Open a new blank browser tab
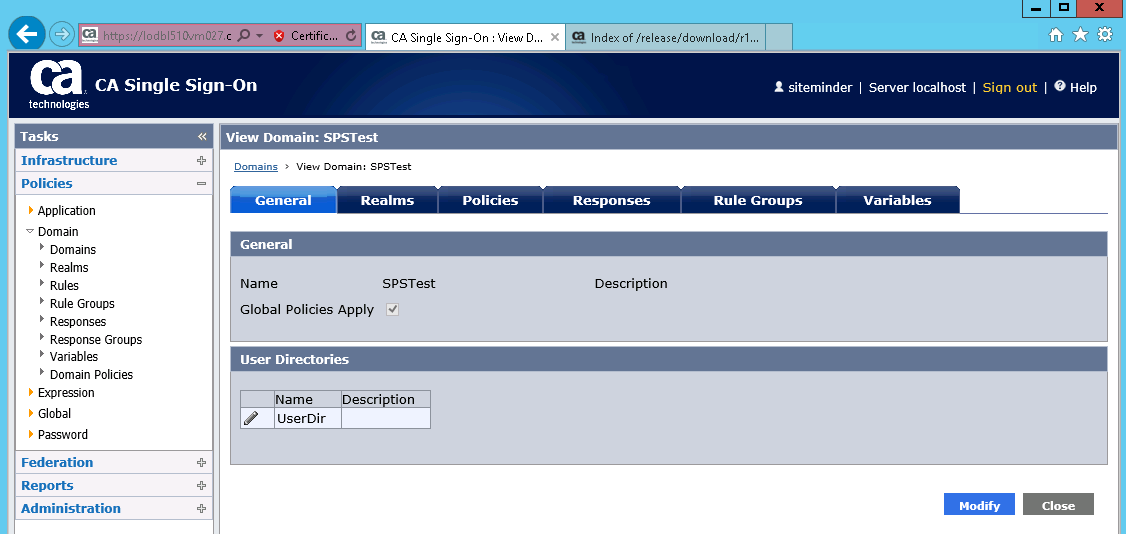 tap(779, 37)
